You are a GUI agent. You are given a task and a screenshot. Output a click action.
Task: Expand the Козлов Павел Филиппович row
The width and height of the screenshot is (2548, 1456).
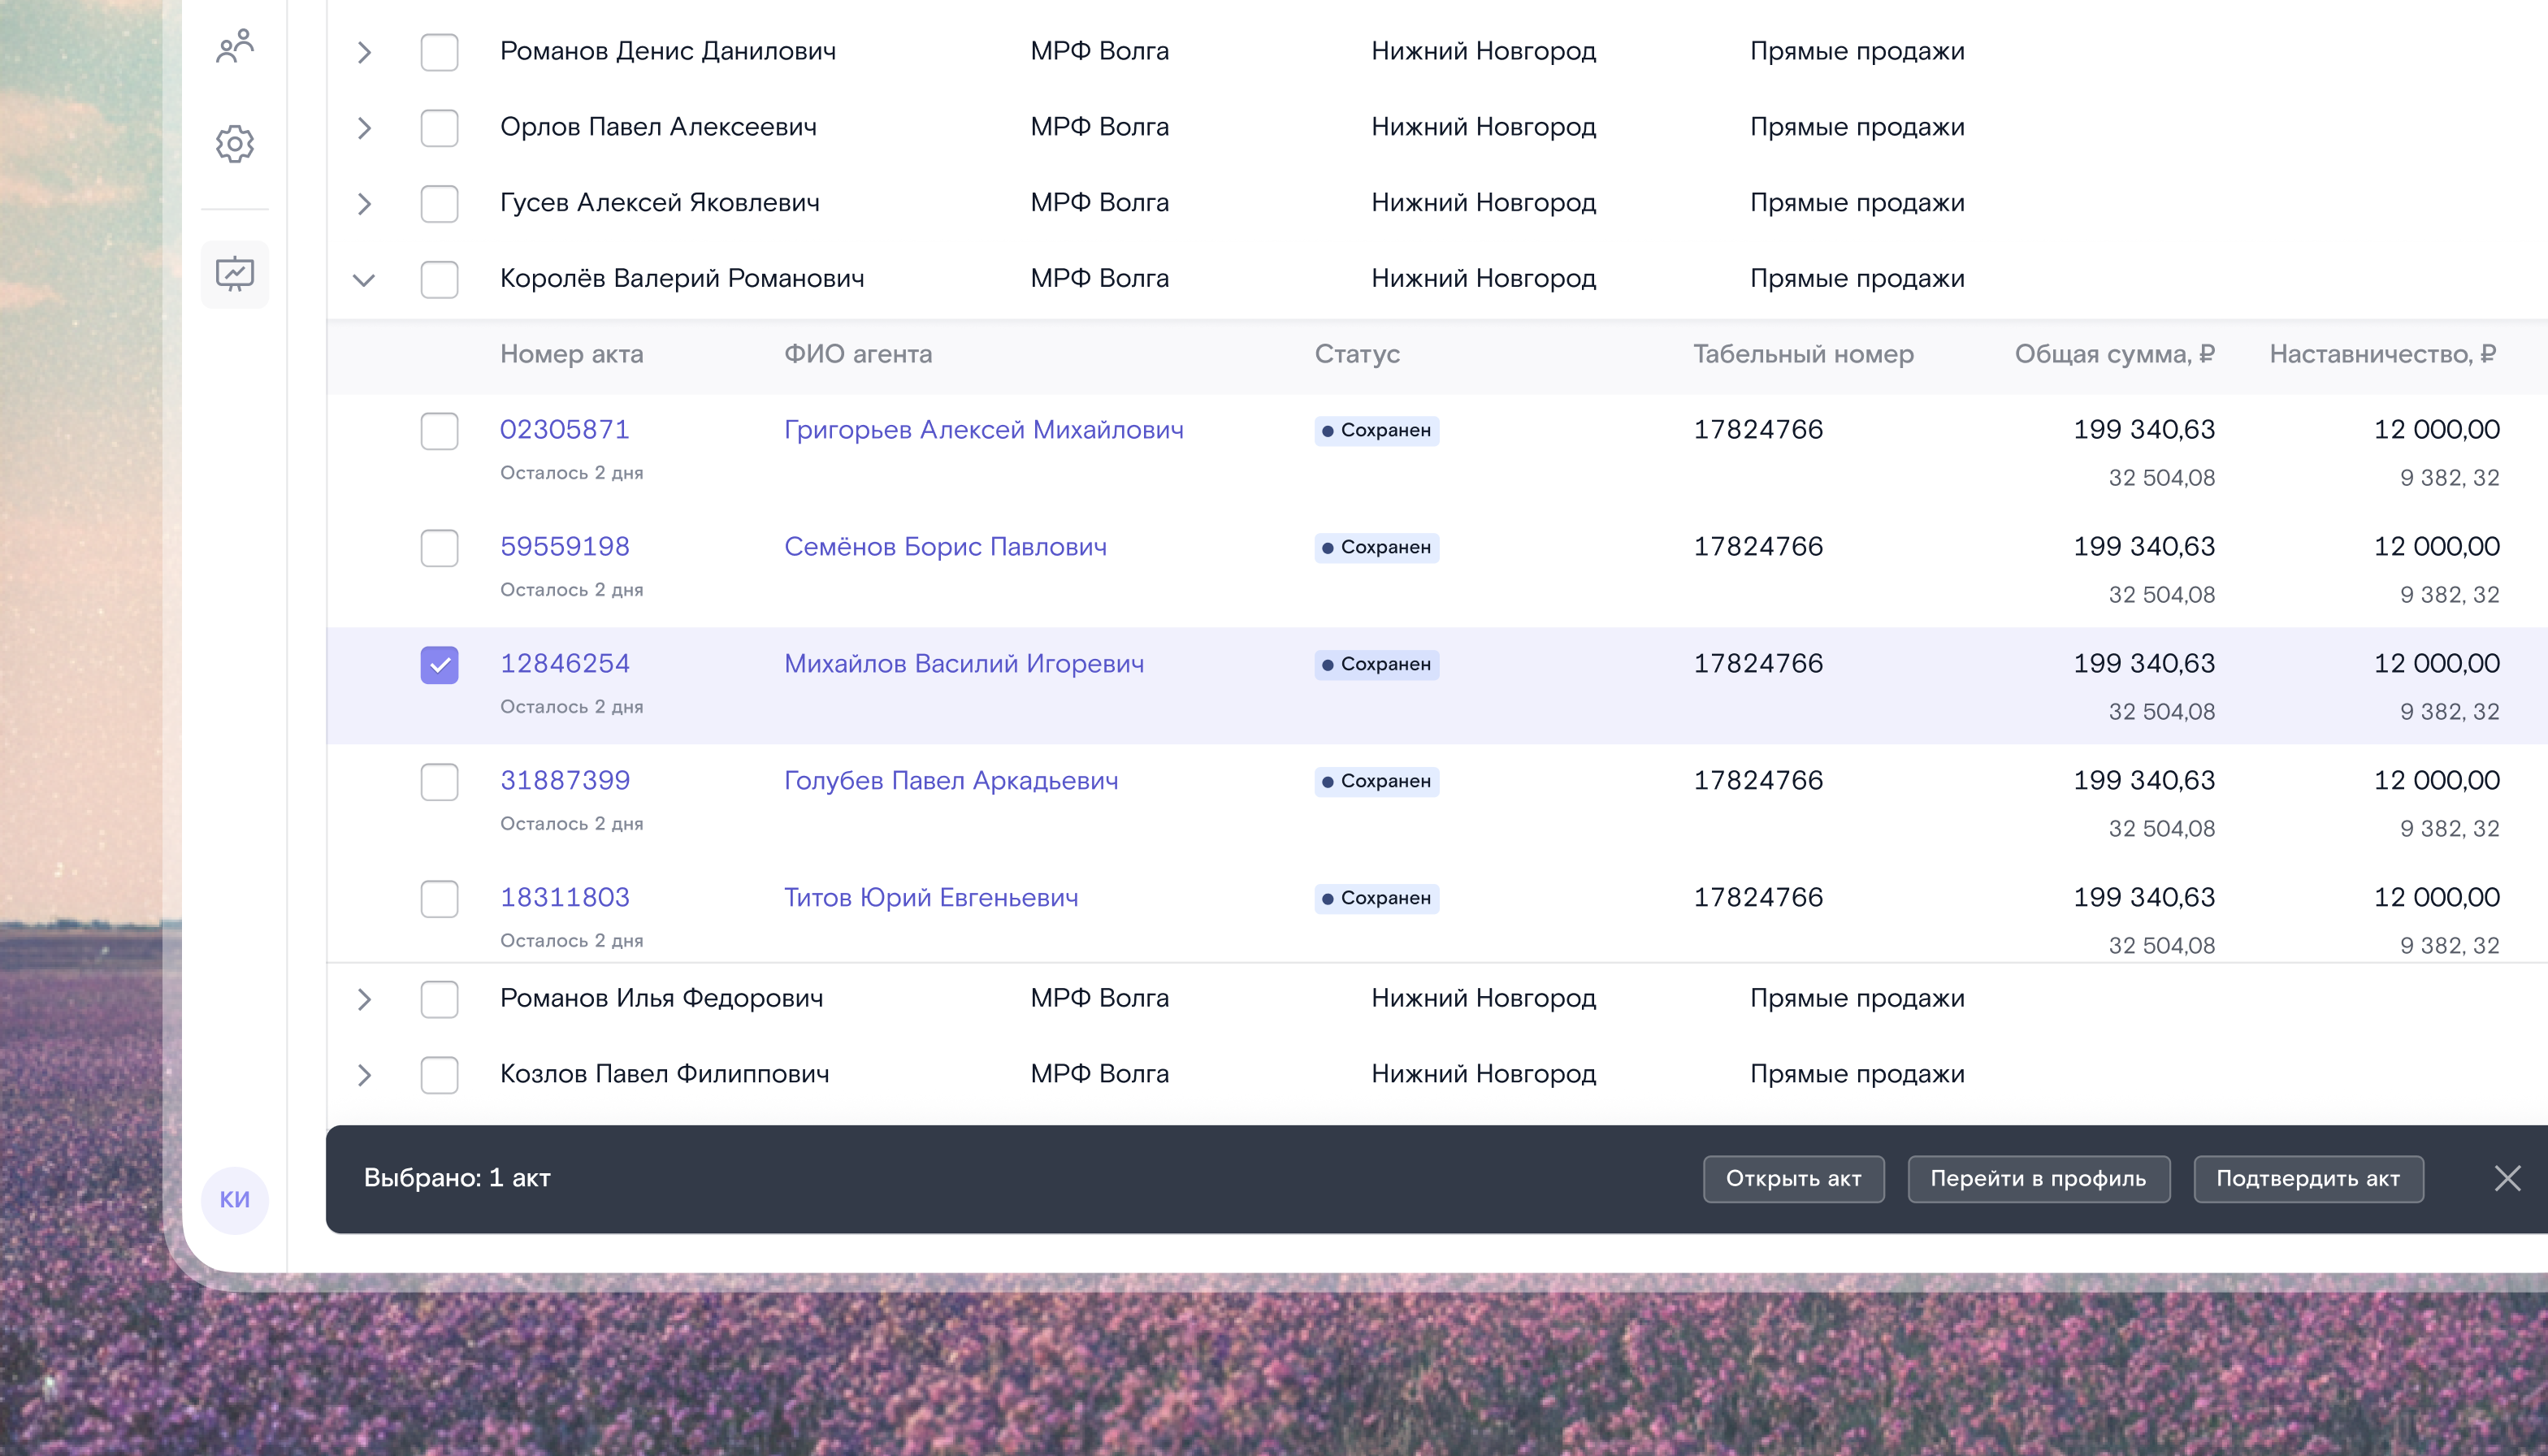pos(364,1075)
